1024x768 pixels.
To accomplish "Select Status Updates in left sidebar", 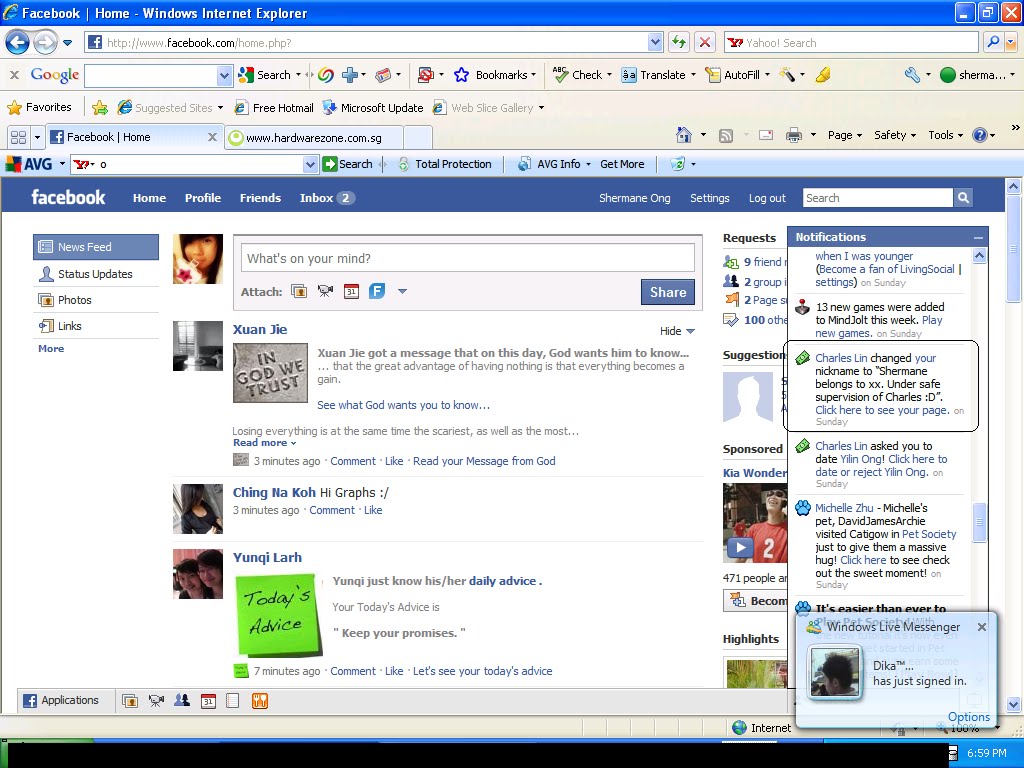I will coord(96,274).
